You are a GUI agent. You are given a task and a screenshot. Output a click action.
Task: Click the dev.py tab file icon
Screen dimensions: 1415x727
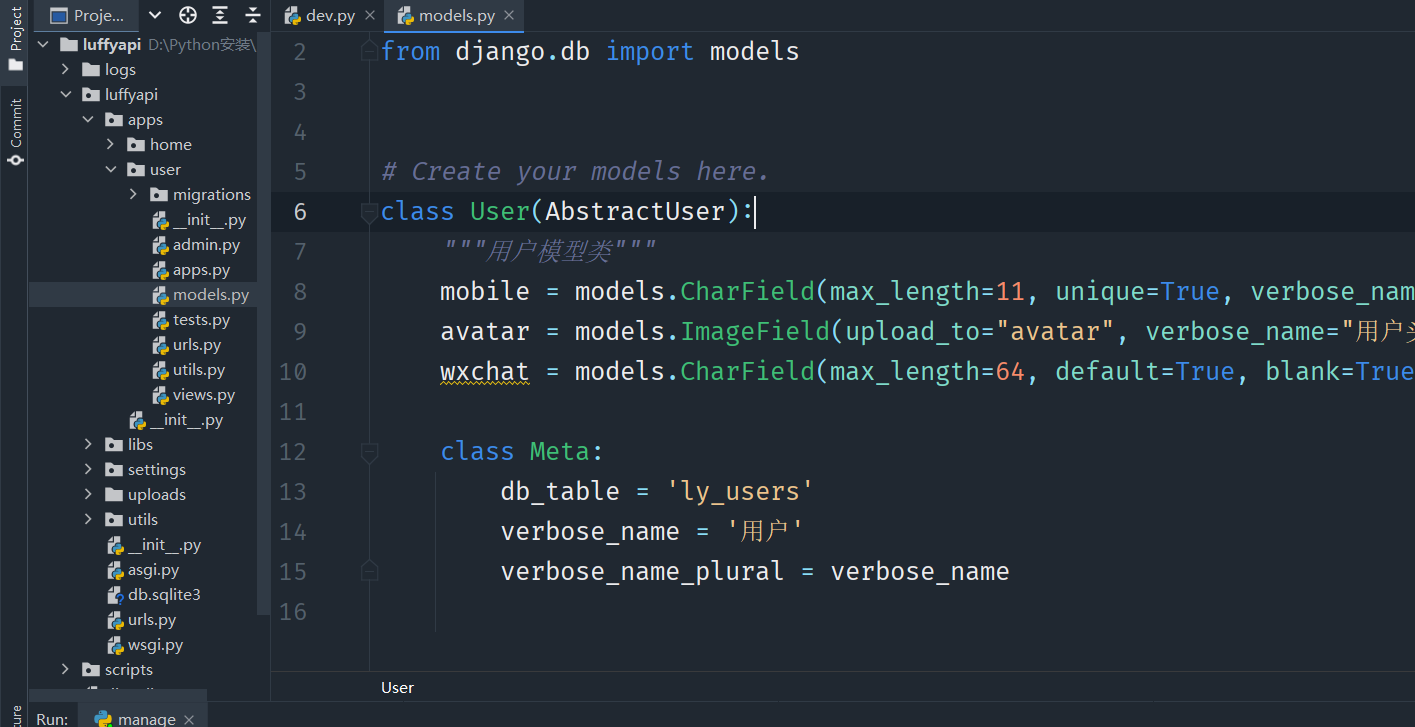pos(293,16)
